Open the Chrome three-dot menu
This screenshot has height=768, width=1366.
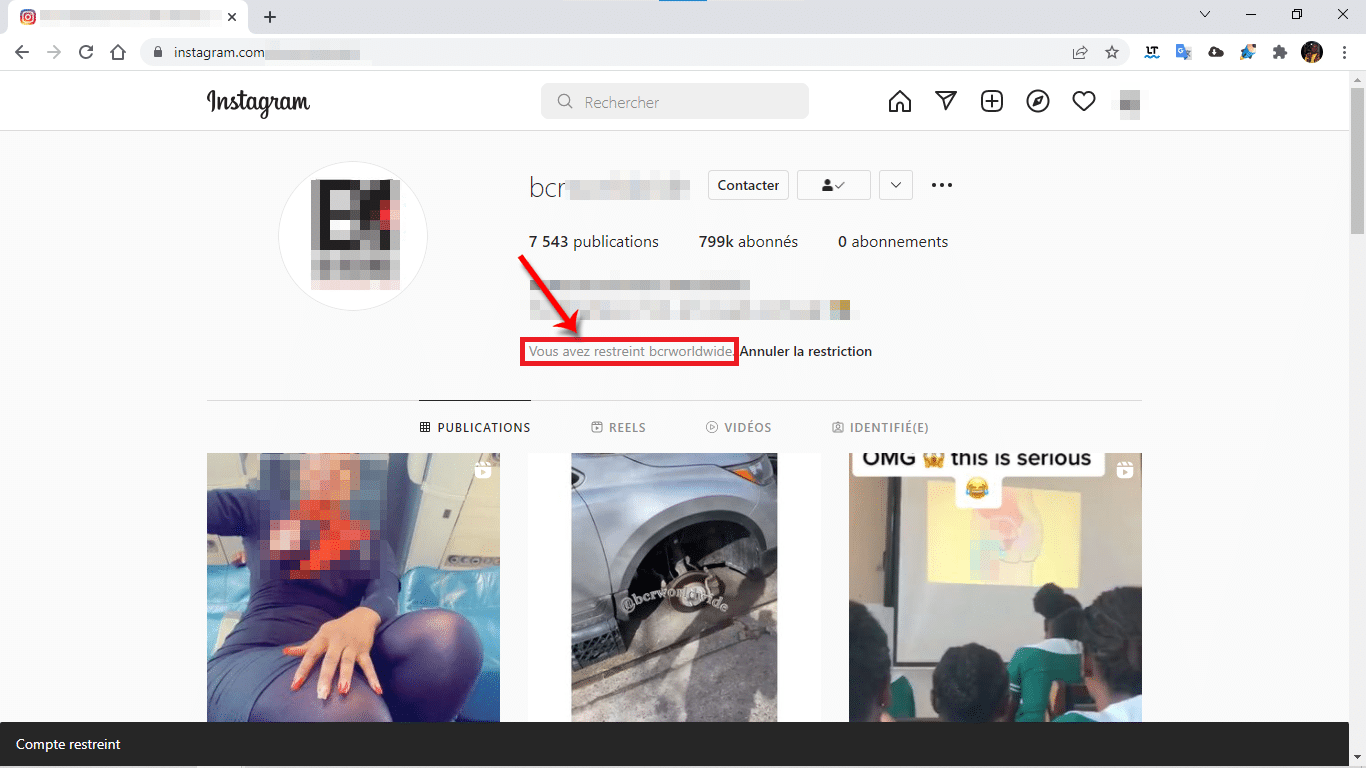(1345, 52)
